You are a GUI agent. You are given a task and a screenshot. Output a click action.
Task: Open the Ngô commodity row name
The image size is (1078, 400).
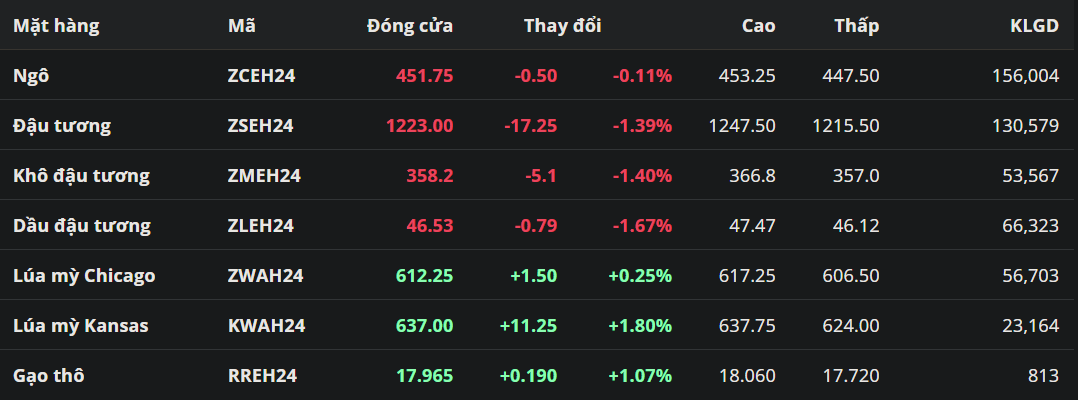pyautogui.click(x=30, y=75)
